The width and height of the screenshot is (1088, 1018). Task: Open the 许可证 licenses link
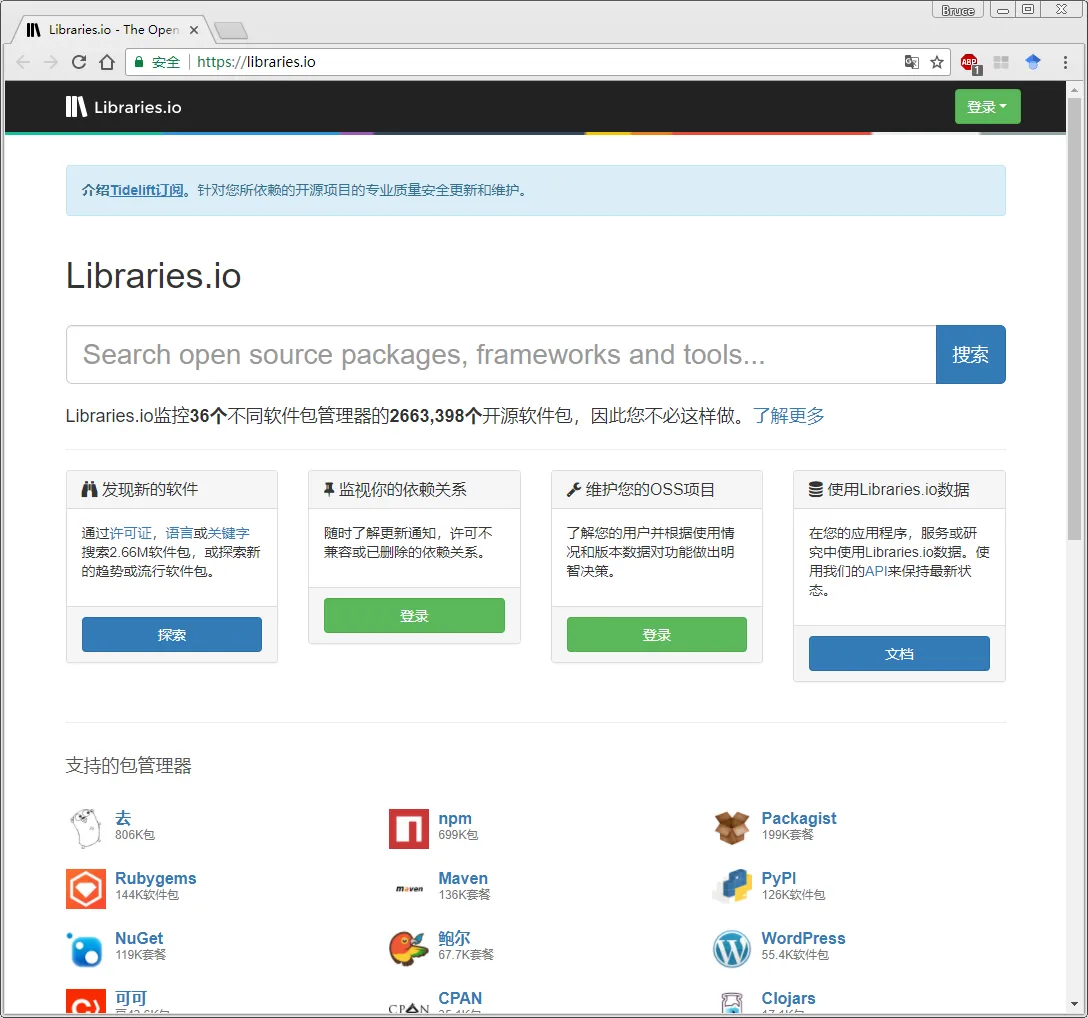coord(130,533)
